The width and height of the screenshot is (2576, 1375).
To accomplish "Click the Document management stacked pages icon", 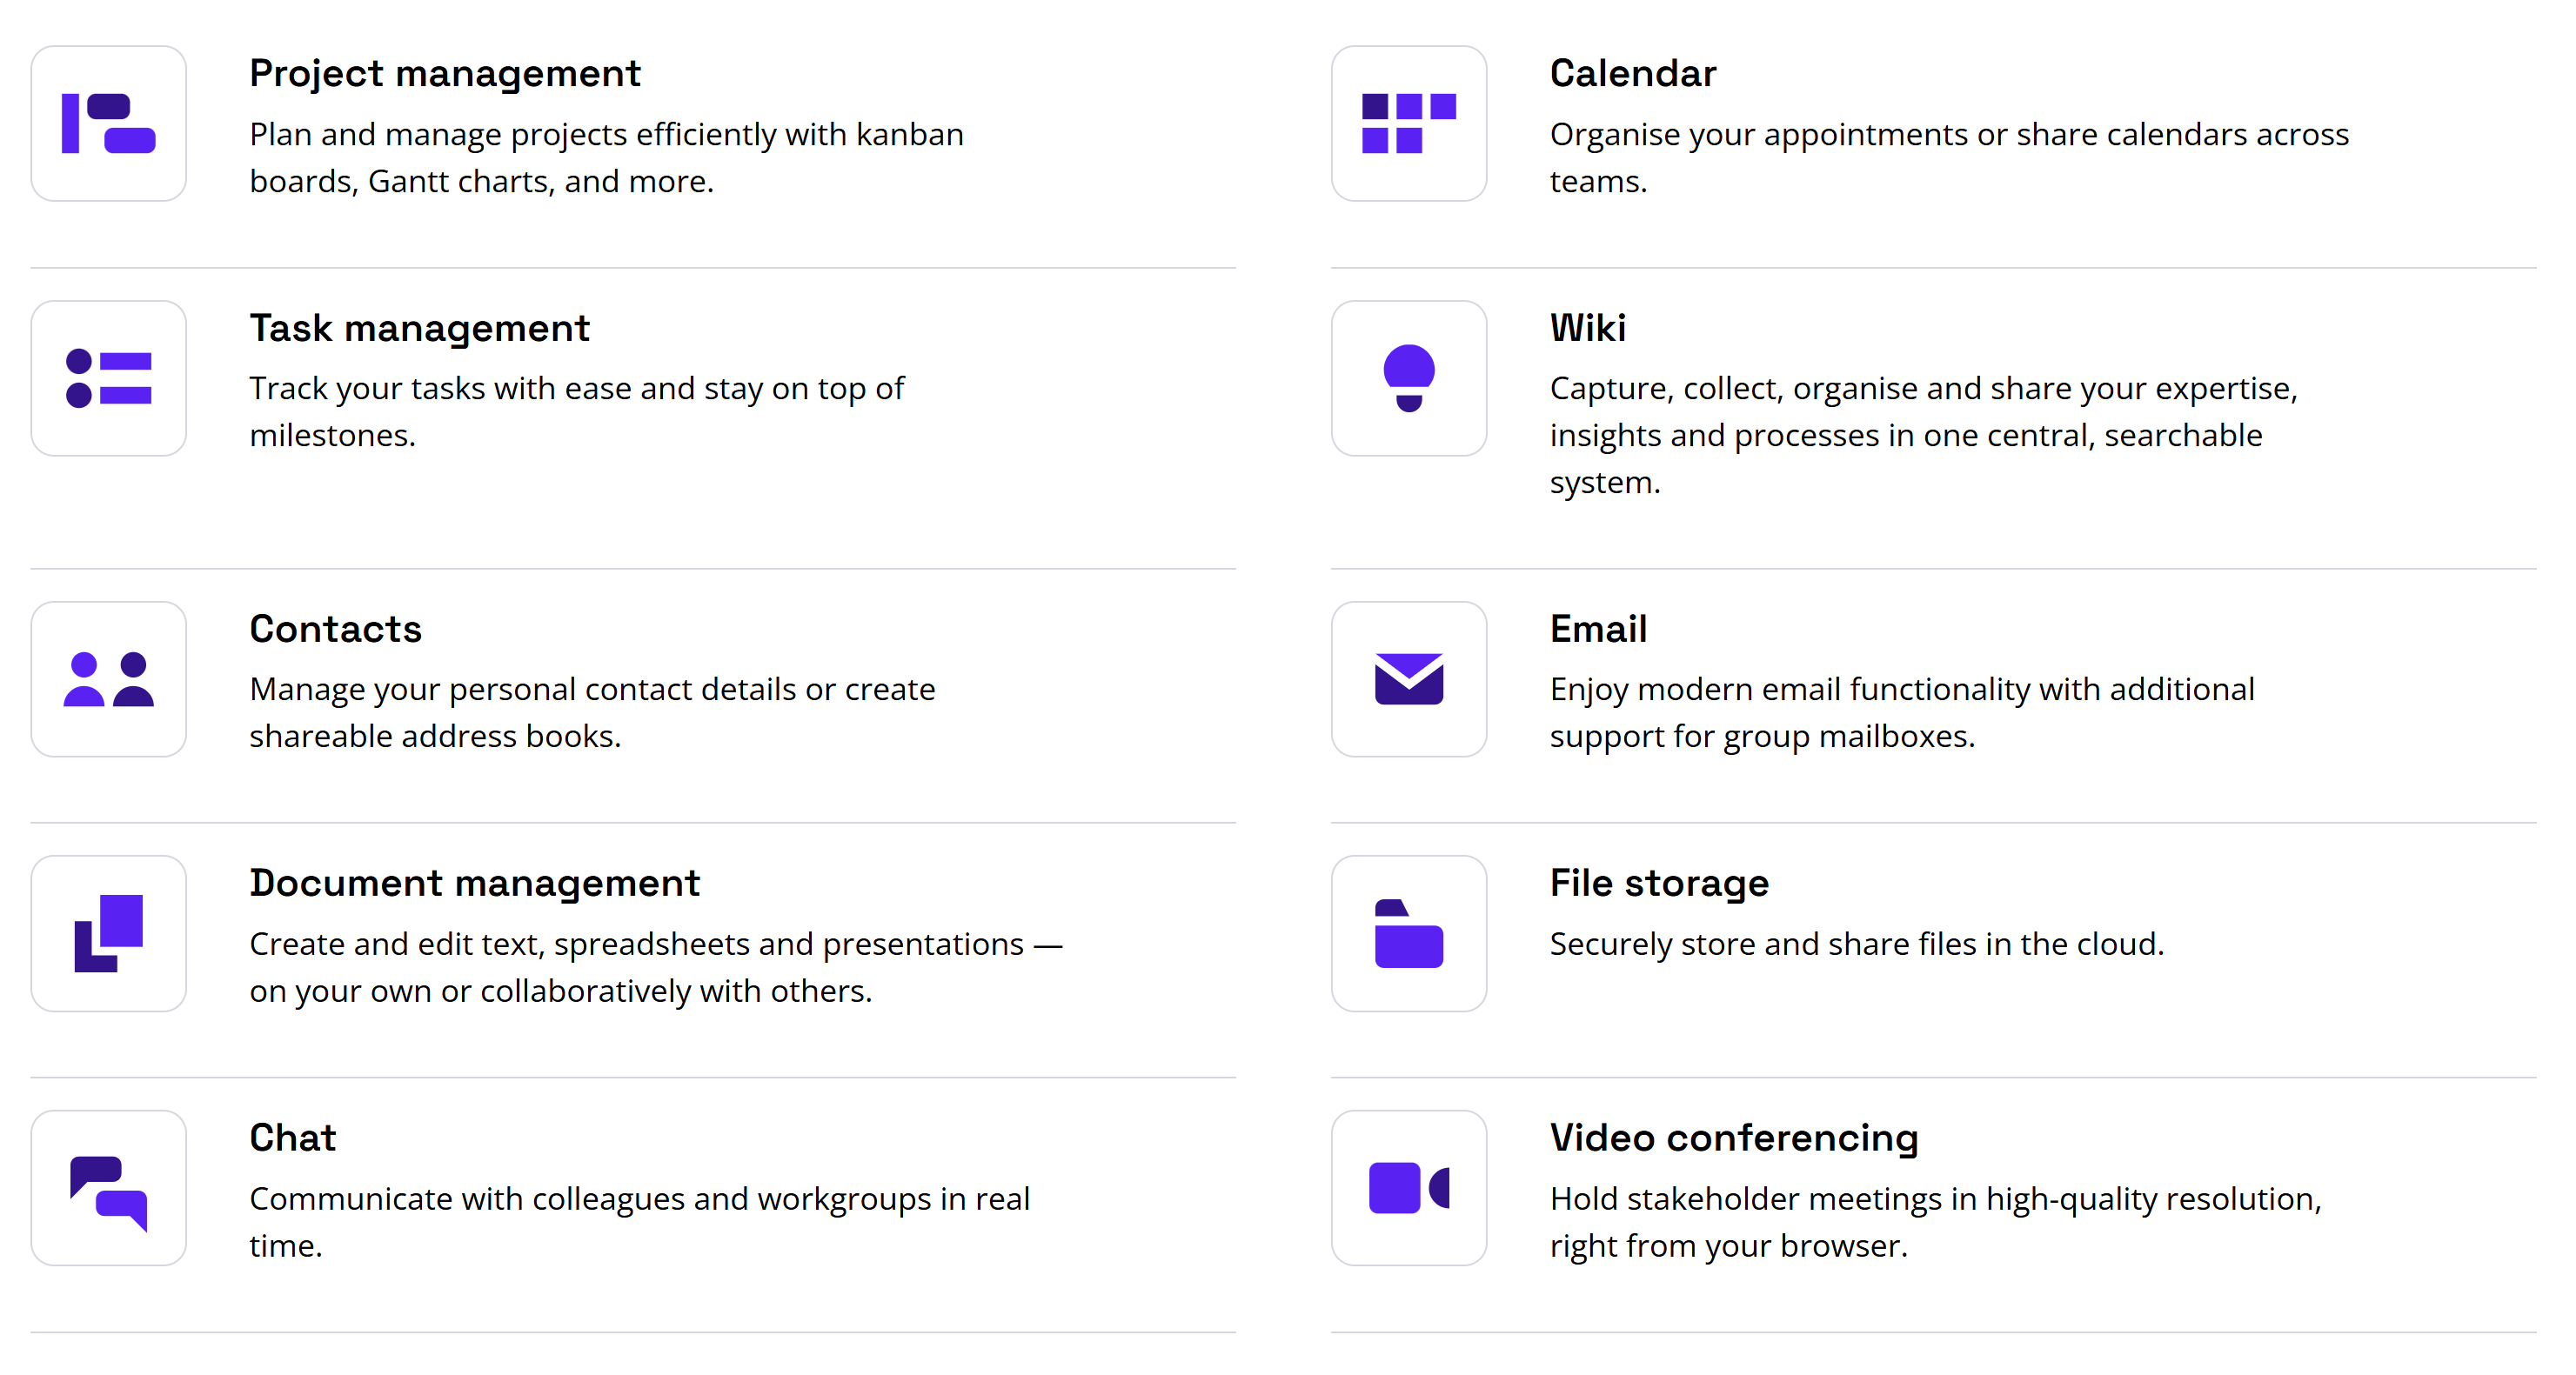I will tap(108, 933).
